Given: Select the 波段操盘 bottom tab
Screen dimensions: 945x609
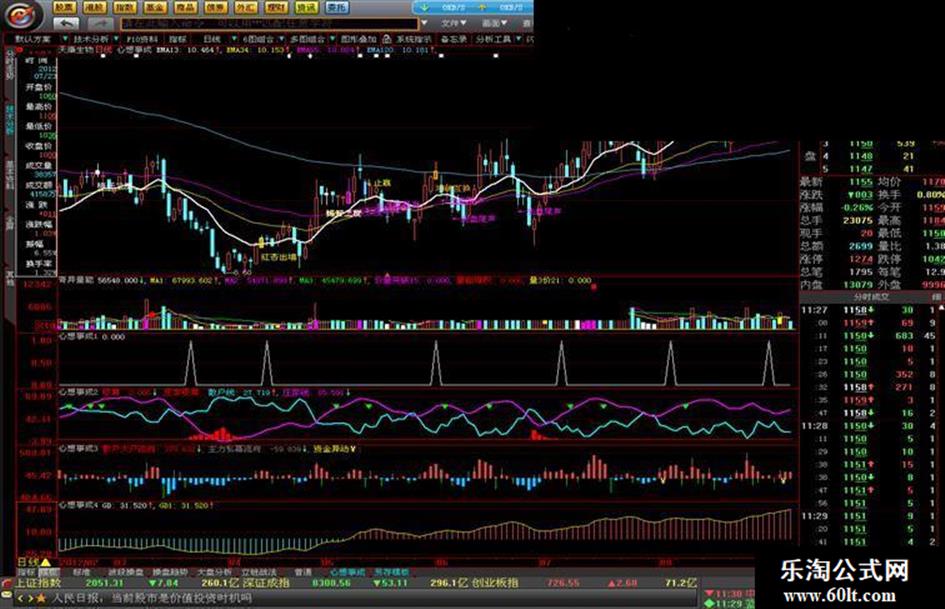Looking at the screenshot, I should (125, 572).
